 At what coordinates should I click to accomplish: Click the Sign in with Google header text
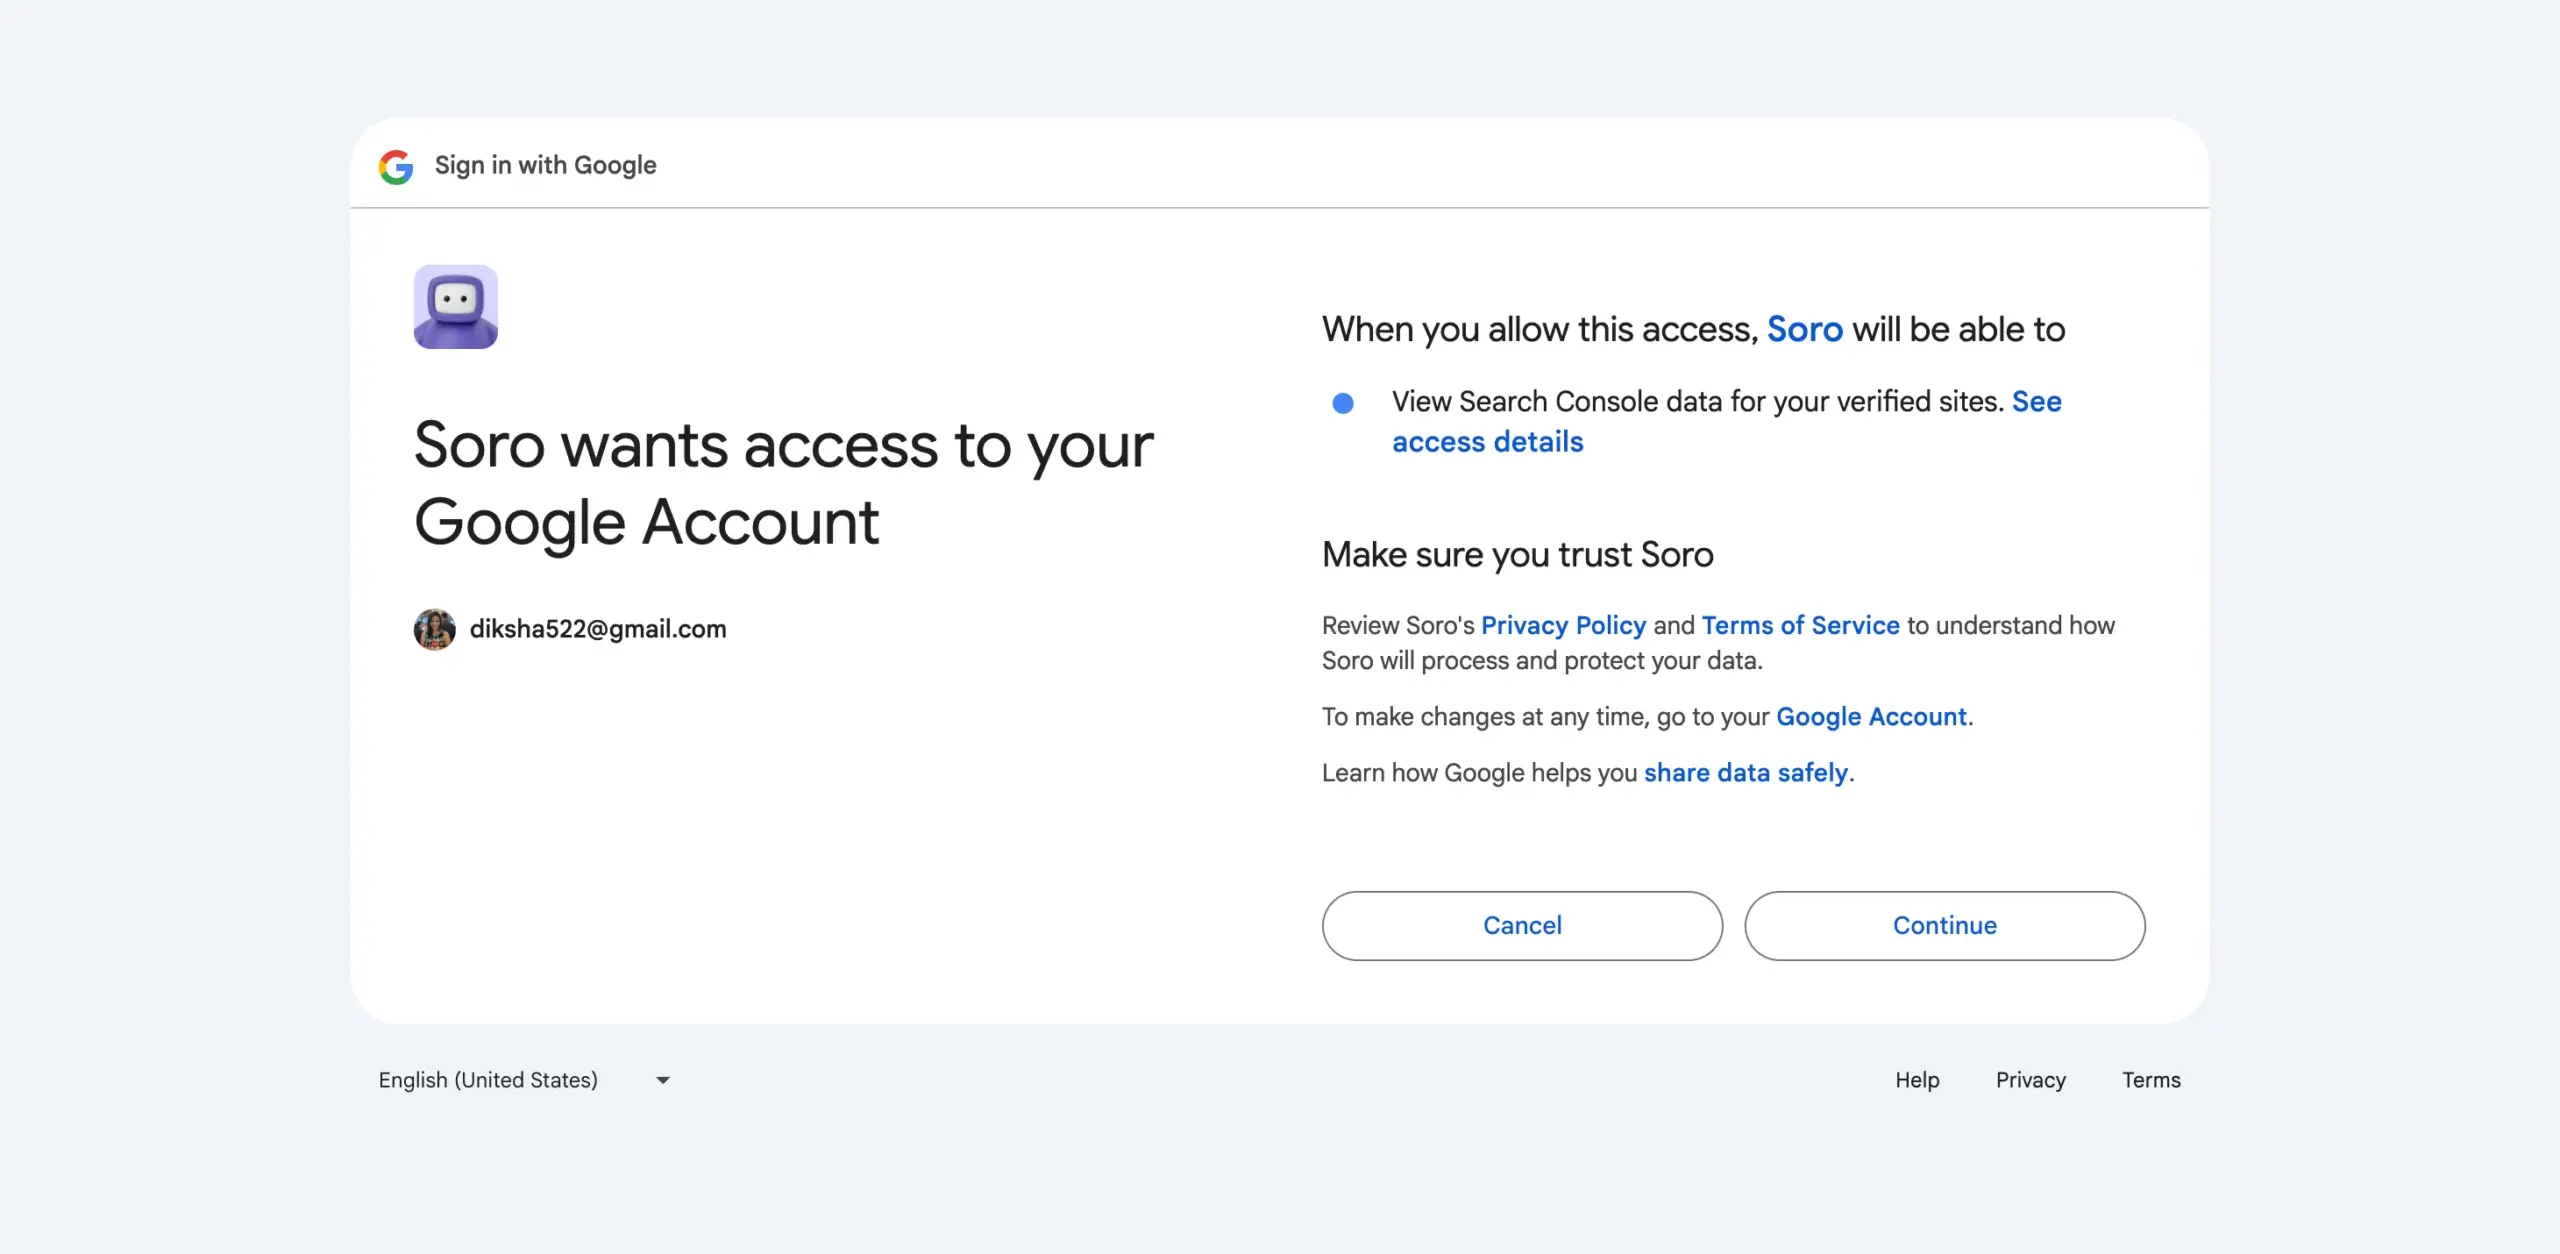pos(545,166)
